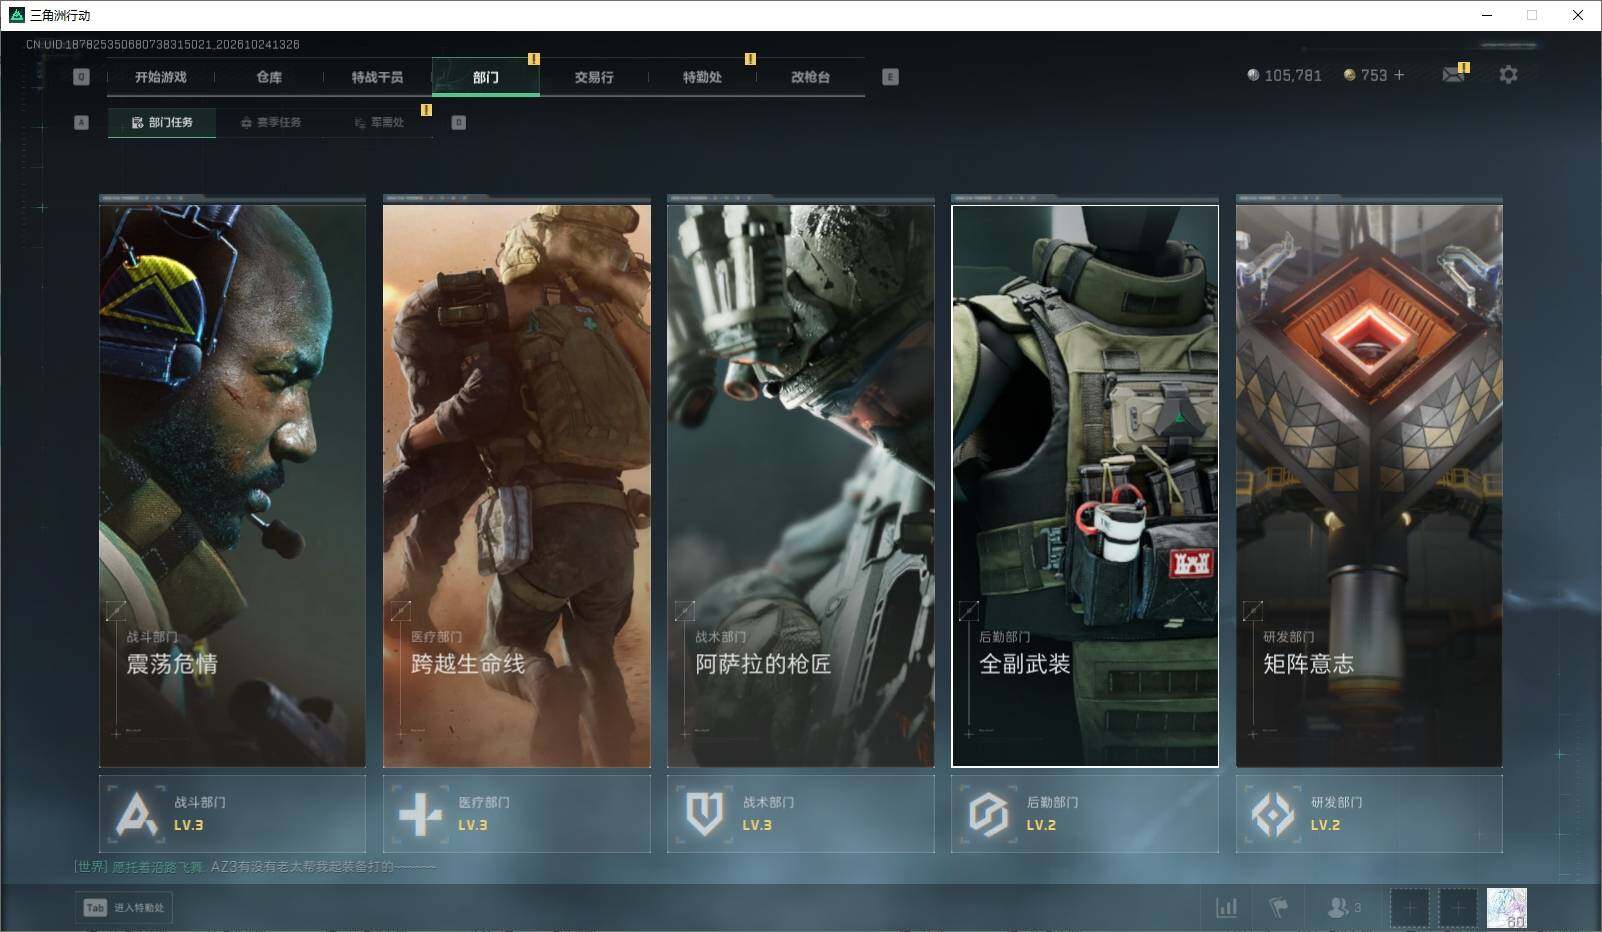Screen dimensions: 1602x932
Task: Switch to 开始游戏 tab
Action: [161, 77]
